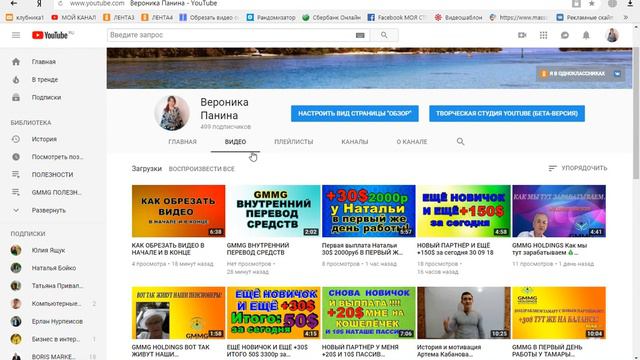Click НАСТРОИТЬ ВИД СТРАНИЦЫ "ОБЗОР" button
640x360 pixels.
click(355, 113)
